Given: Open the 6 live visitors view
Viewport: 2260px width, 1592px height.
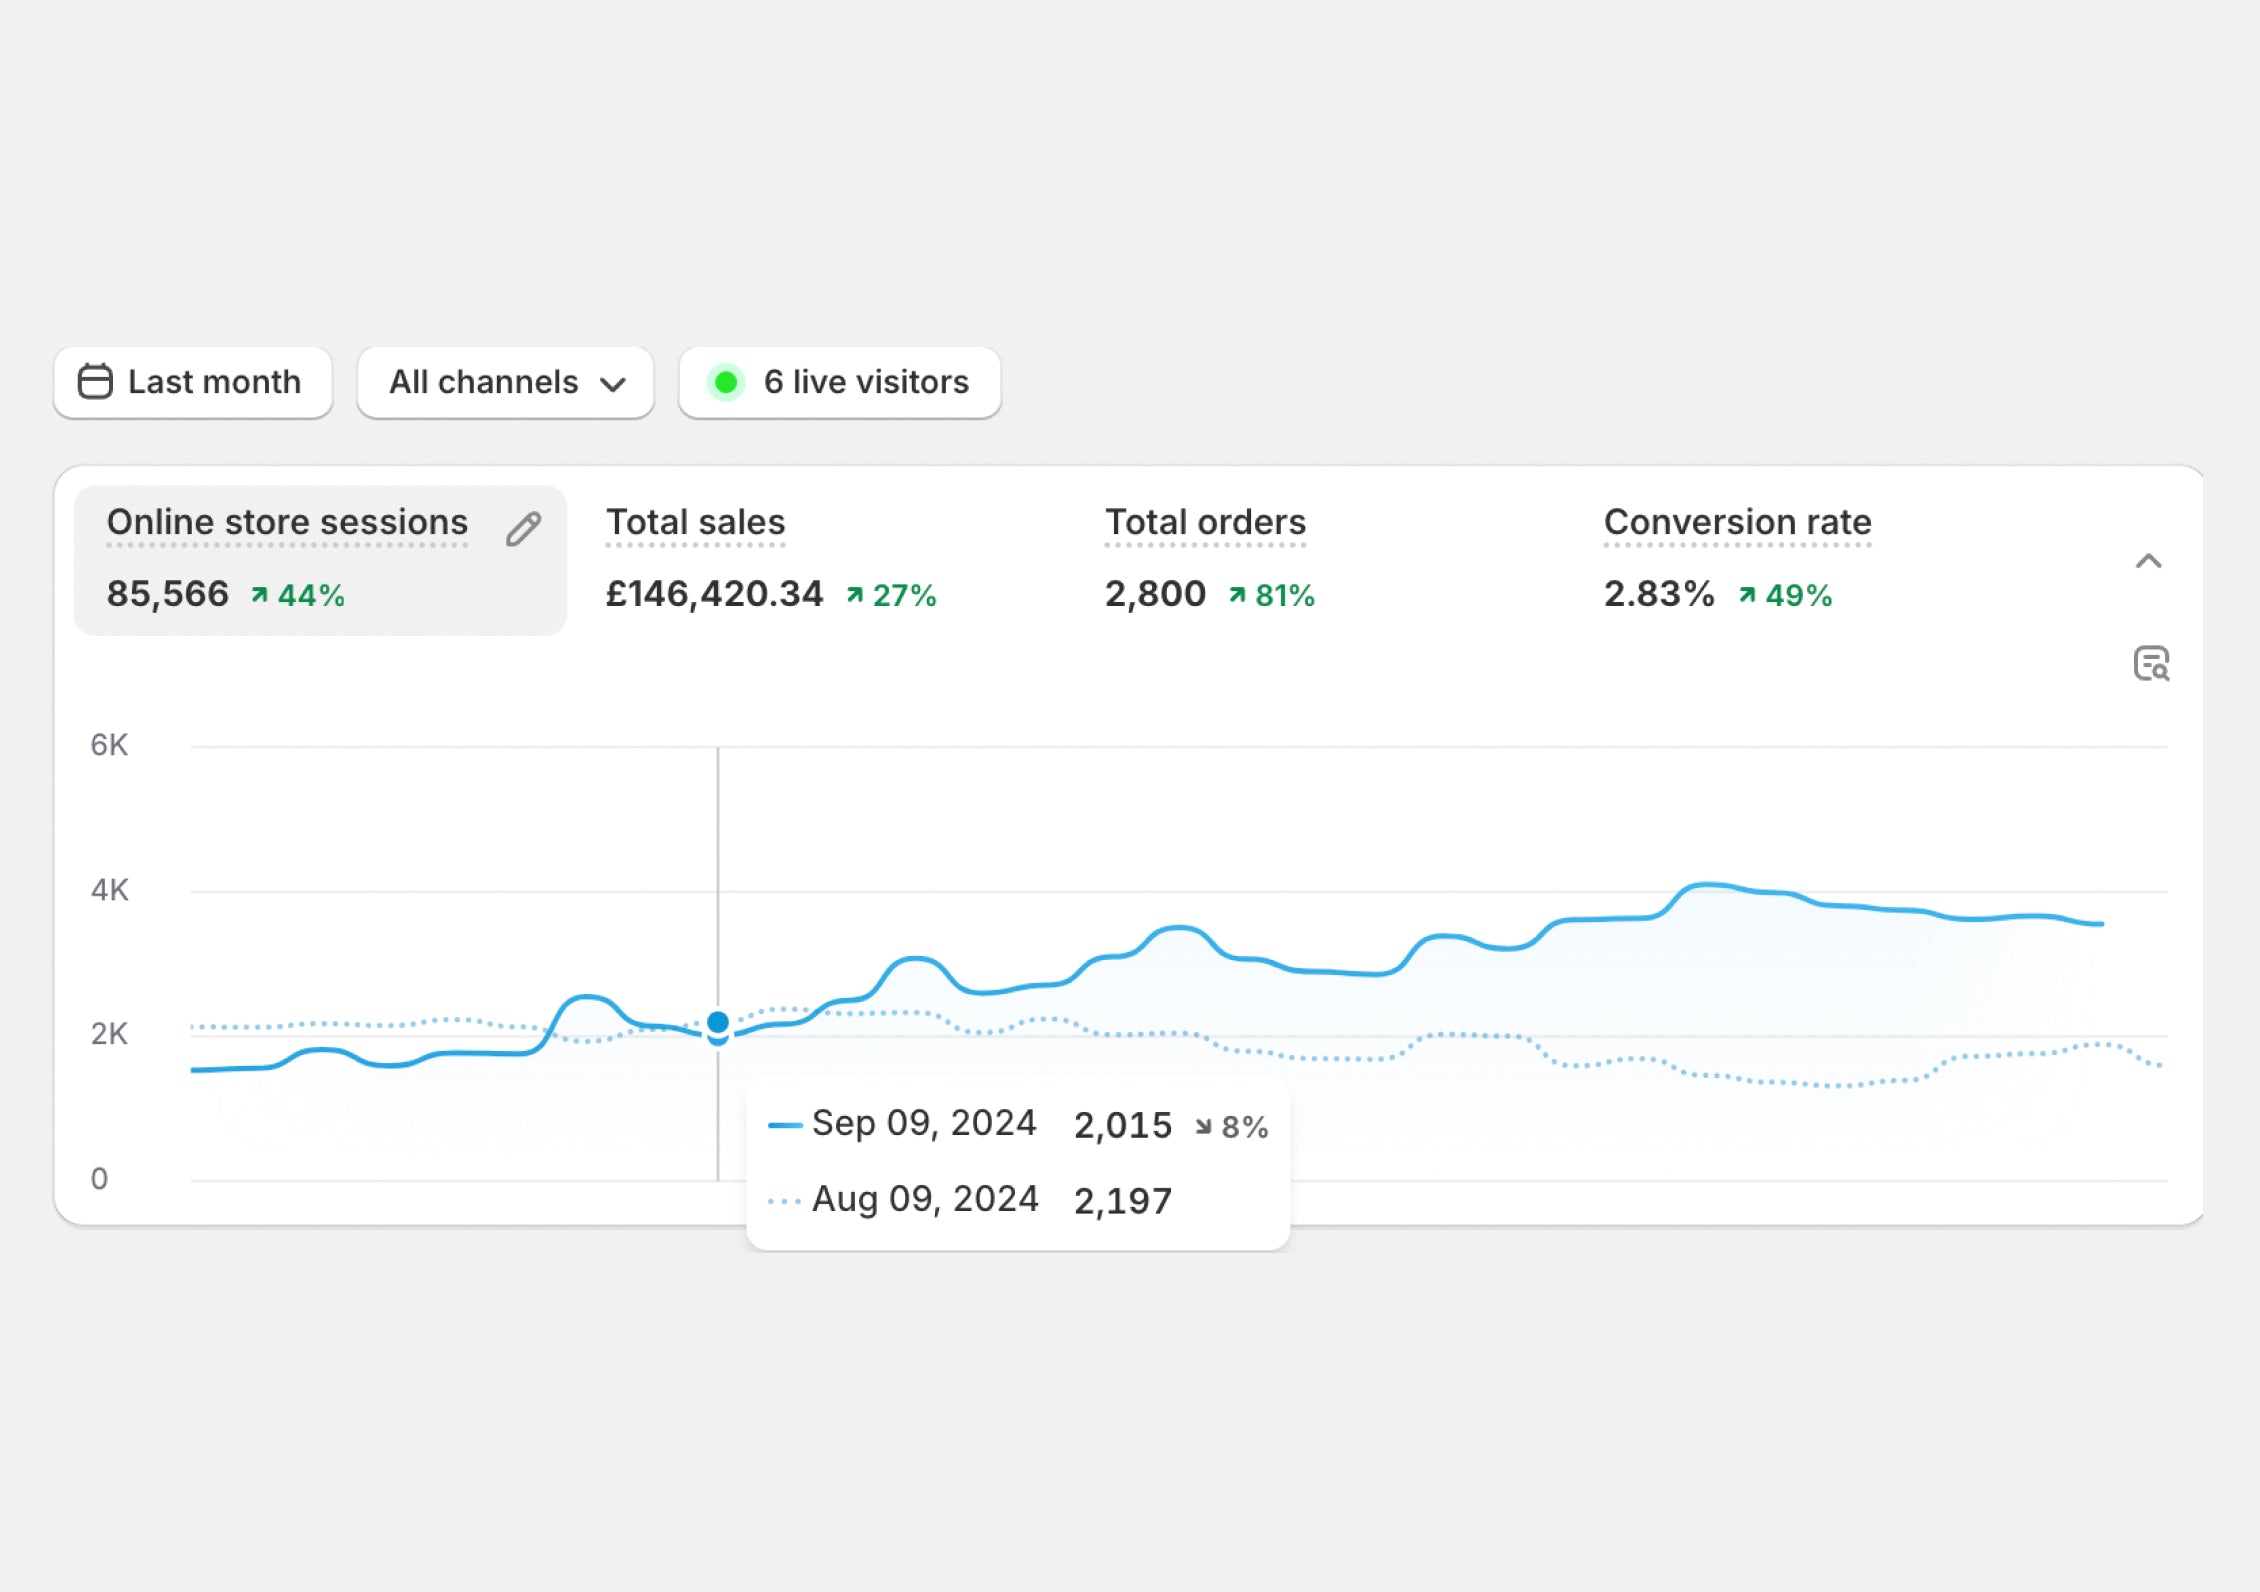Looking at the screenshot, I should click(865, 382).
